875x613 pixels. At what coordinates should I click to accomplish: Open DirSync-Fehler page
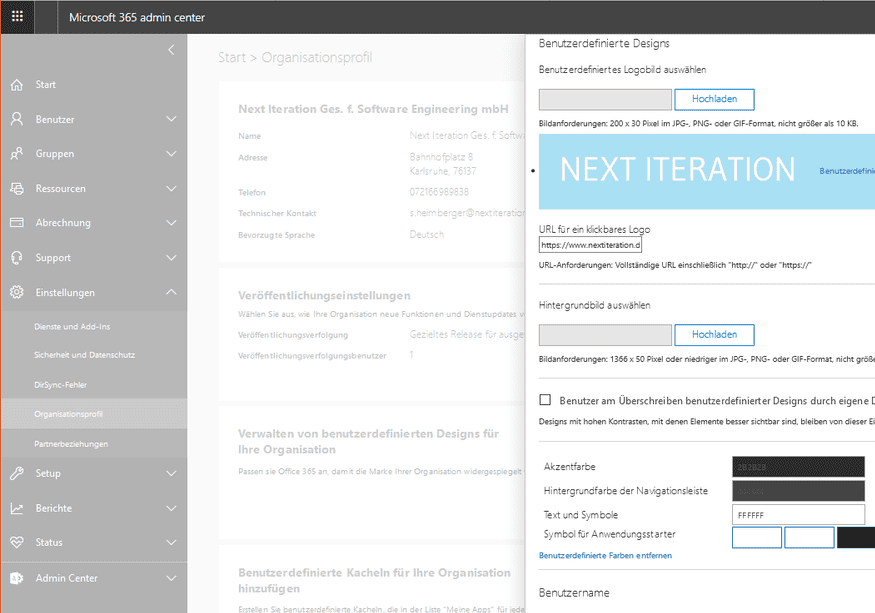pyautogui.click(x=60, y=385)
